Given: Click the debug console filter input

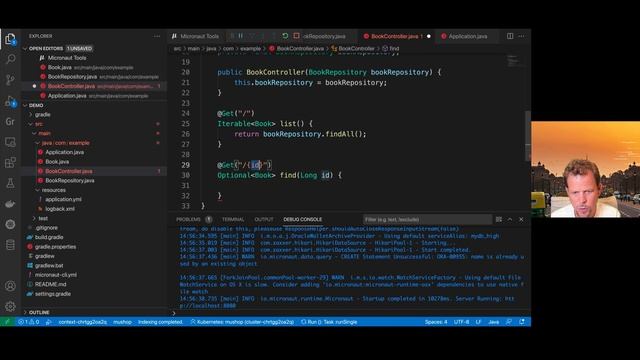Looking at the screenshot, I should tap(427, 219).
